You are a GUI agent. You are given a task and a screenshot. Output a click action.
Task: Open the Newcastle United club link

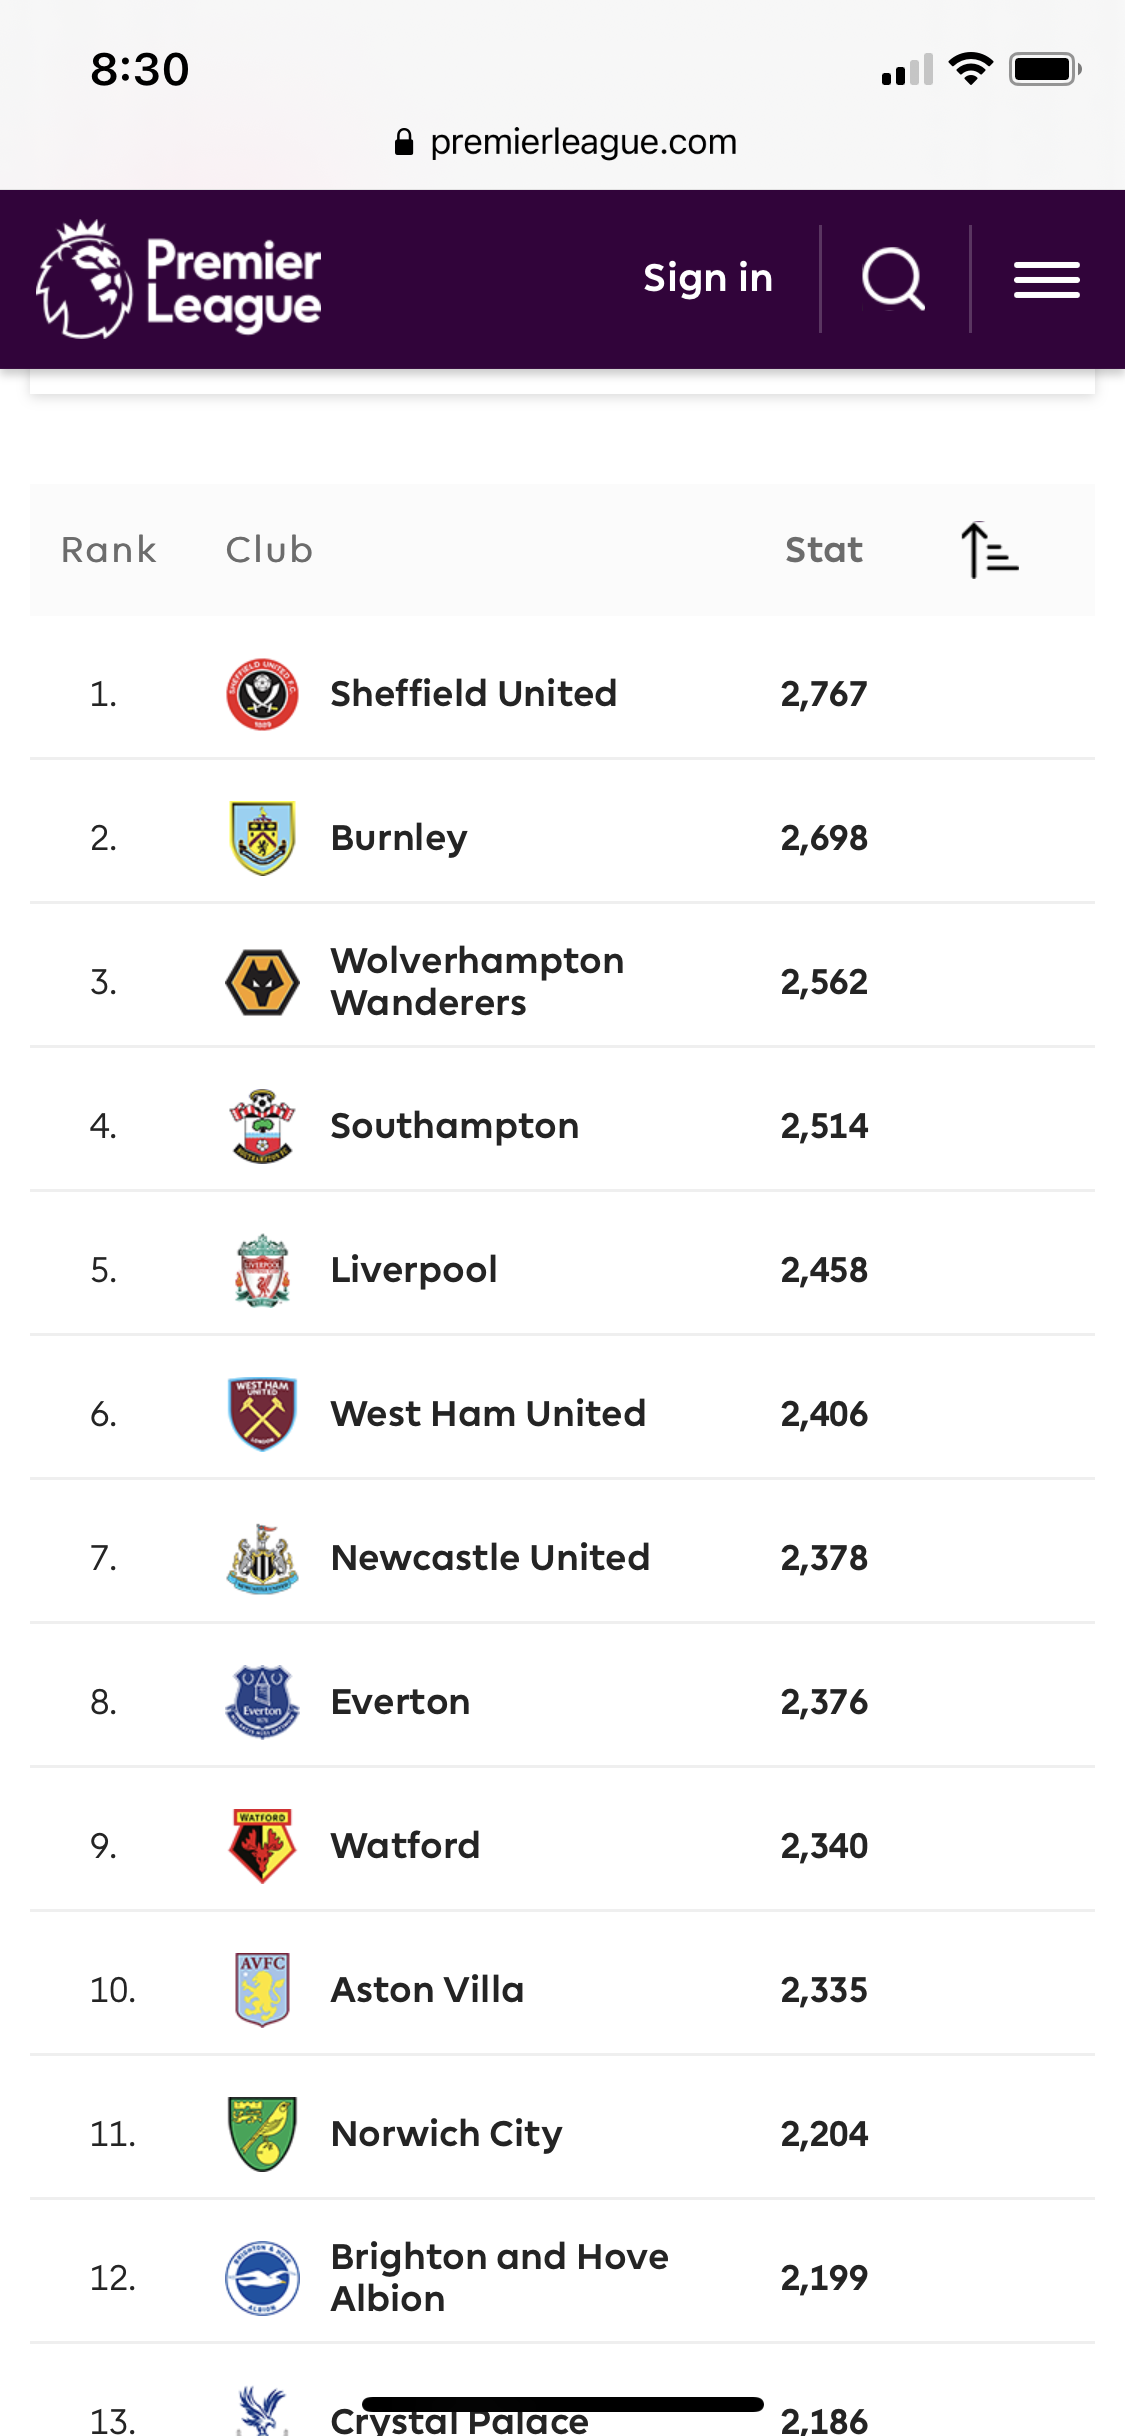(x=490, y=1558)
